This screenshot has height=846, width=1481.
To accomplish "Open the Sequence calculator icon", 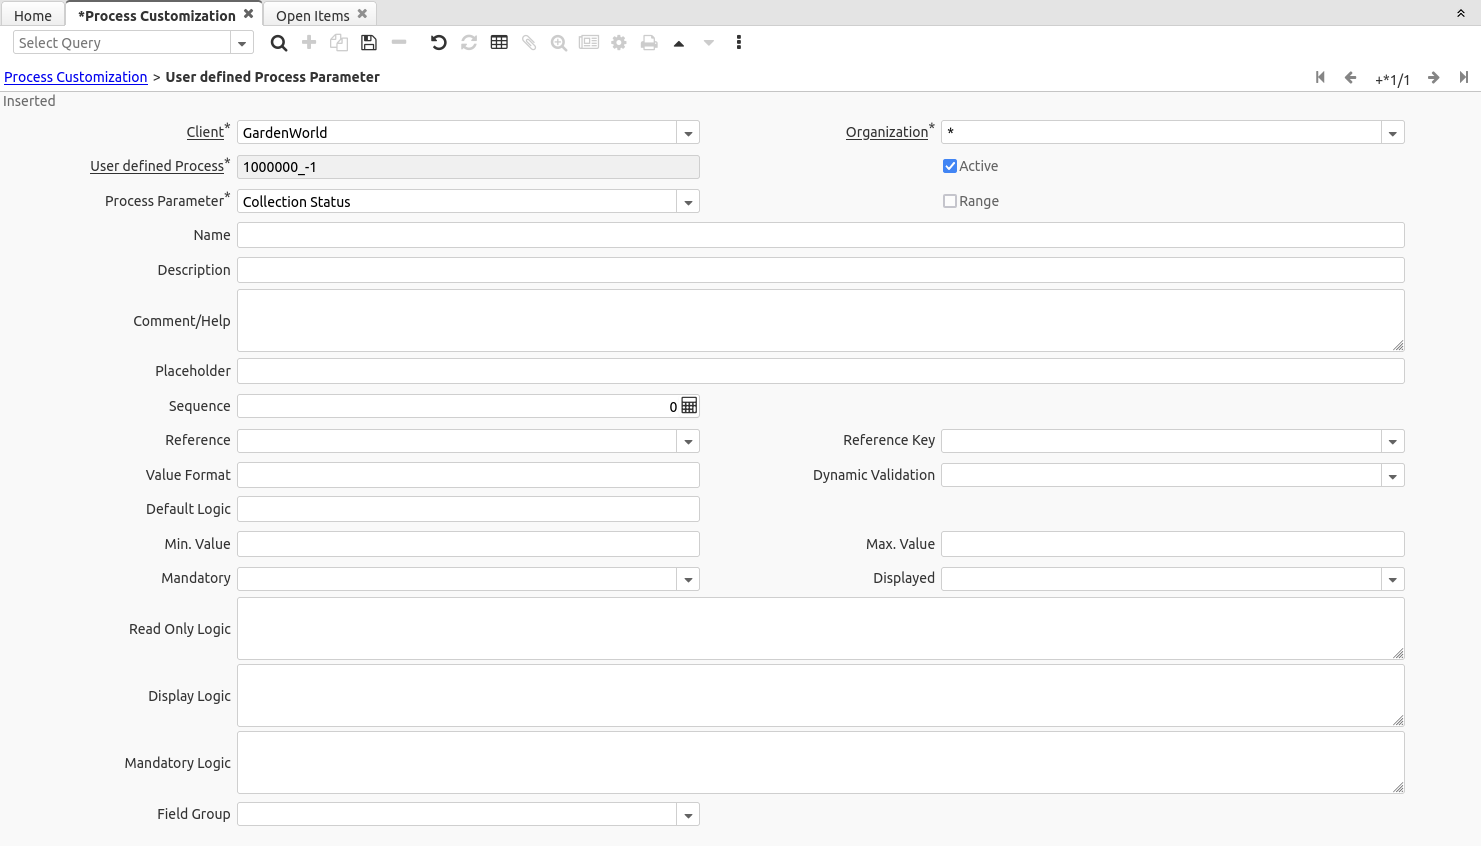I will (689, 406).
